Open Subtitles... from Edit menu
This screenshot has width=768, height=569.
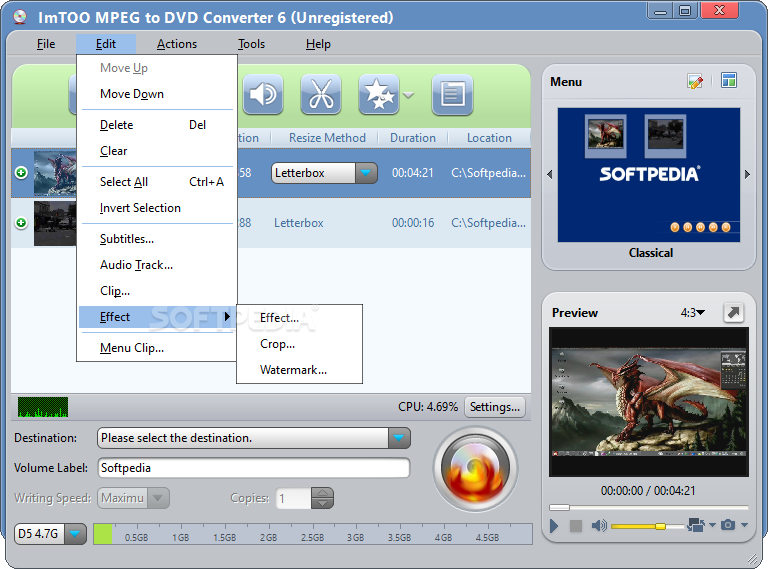(157, 238)
